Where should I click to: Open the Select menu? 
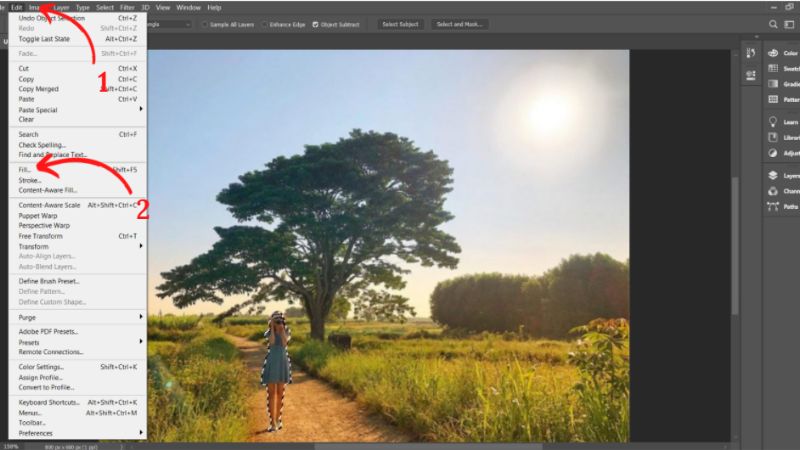[x=105, y=8]
